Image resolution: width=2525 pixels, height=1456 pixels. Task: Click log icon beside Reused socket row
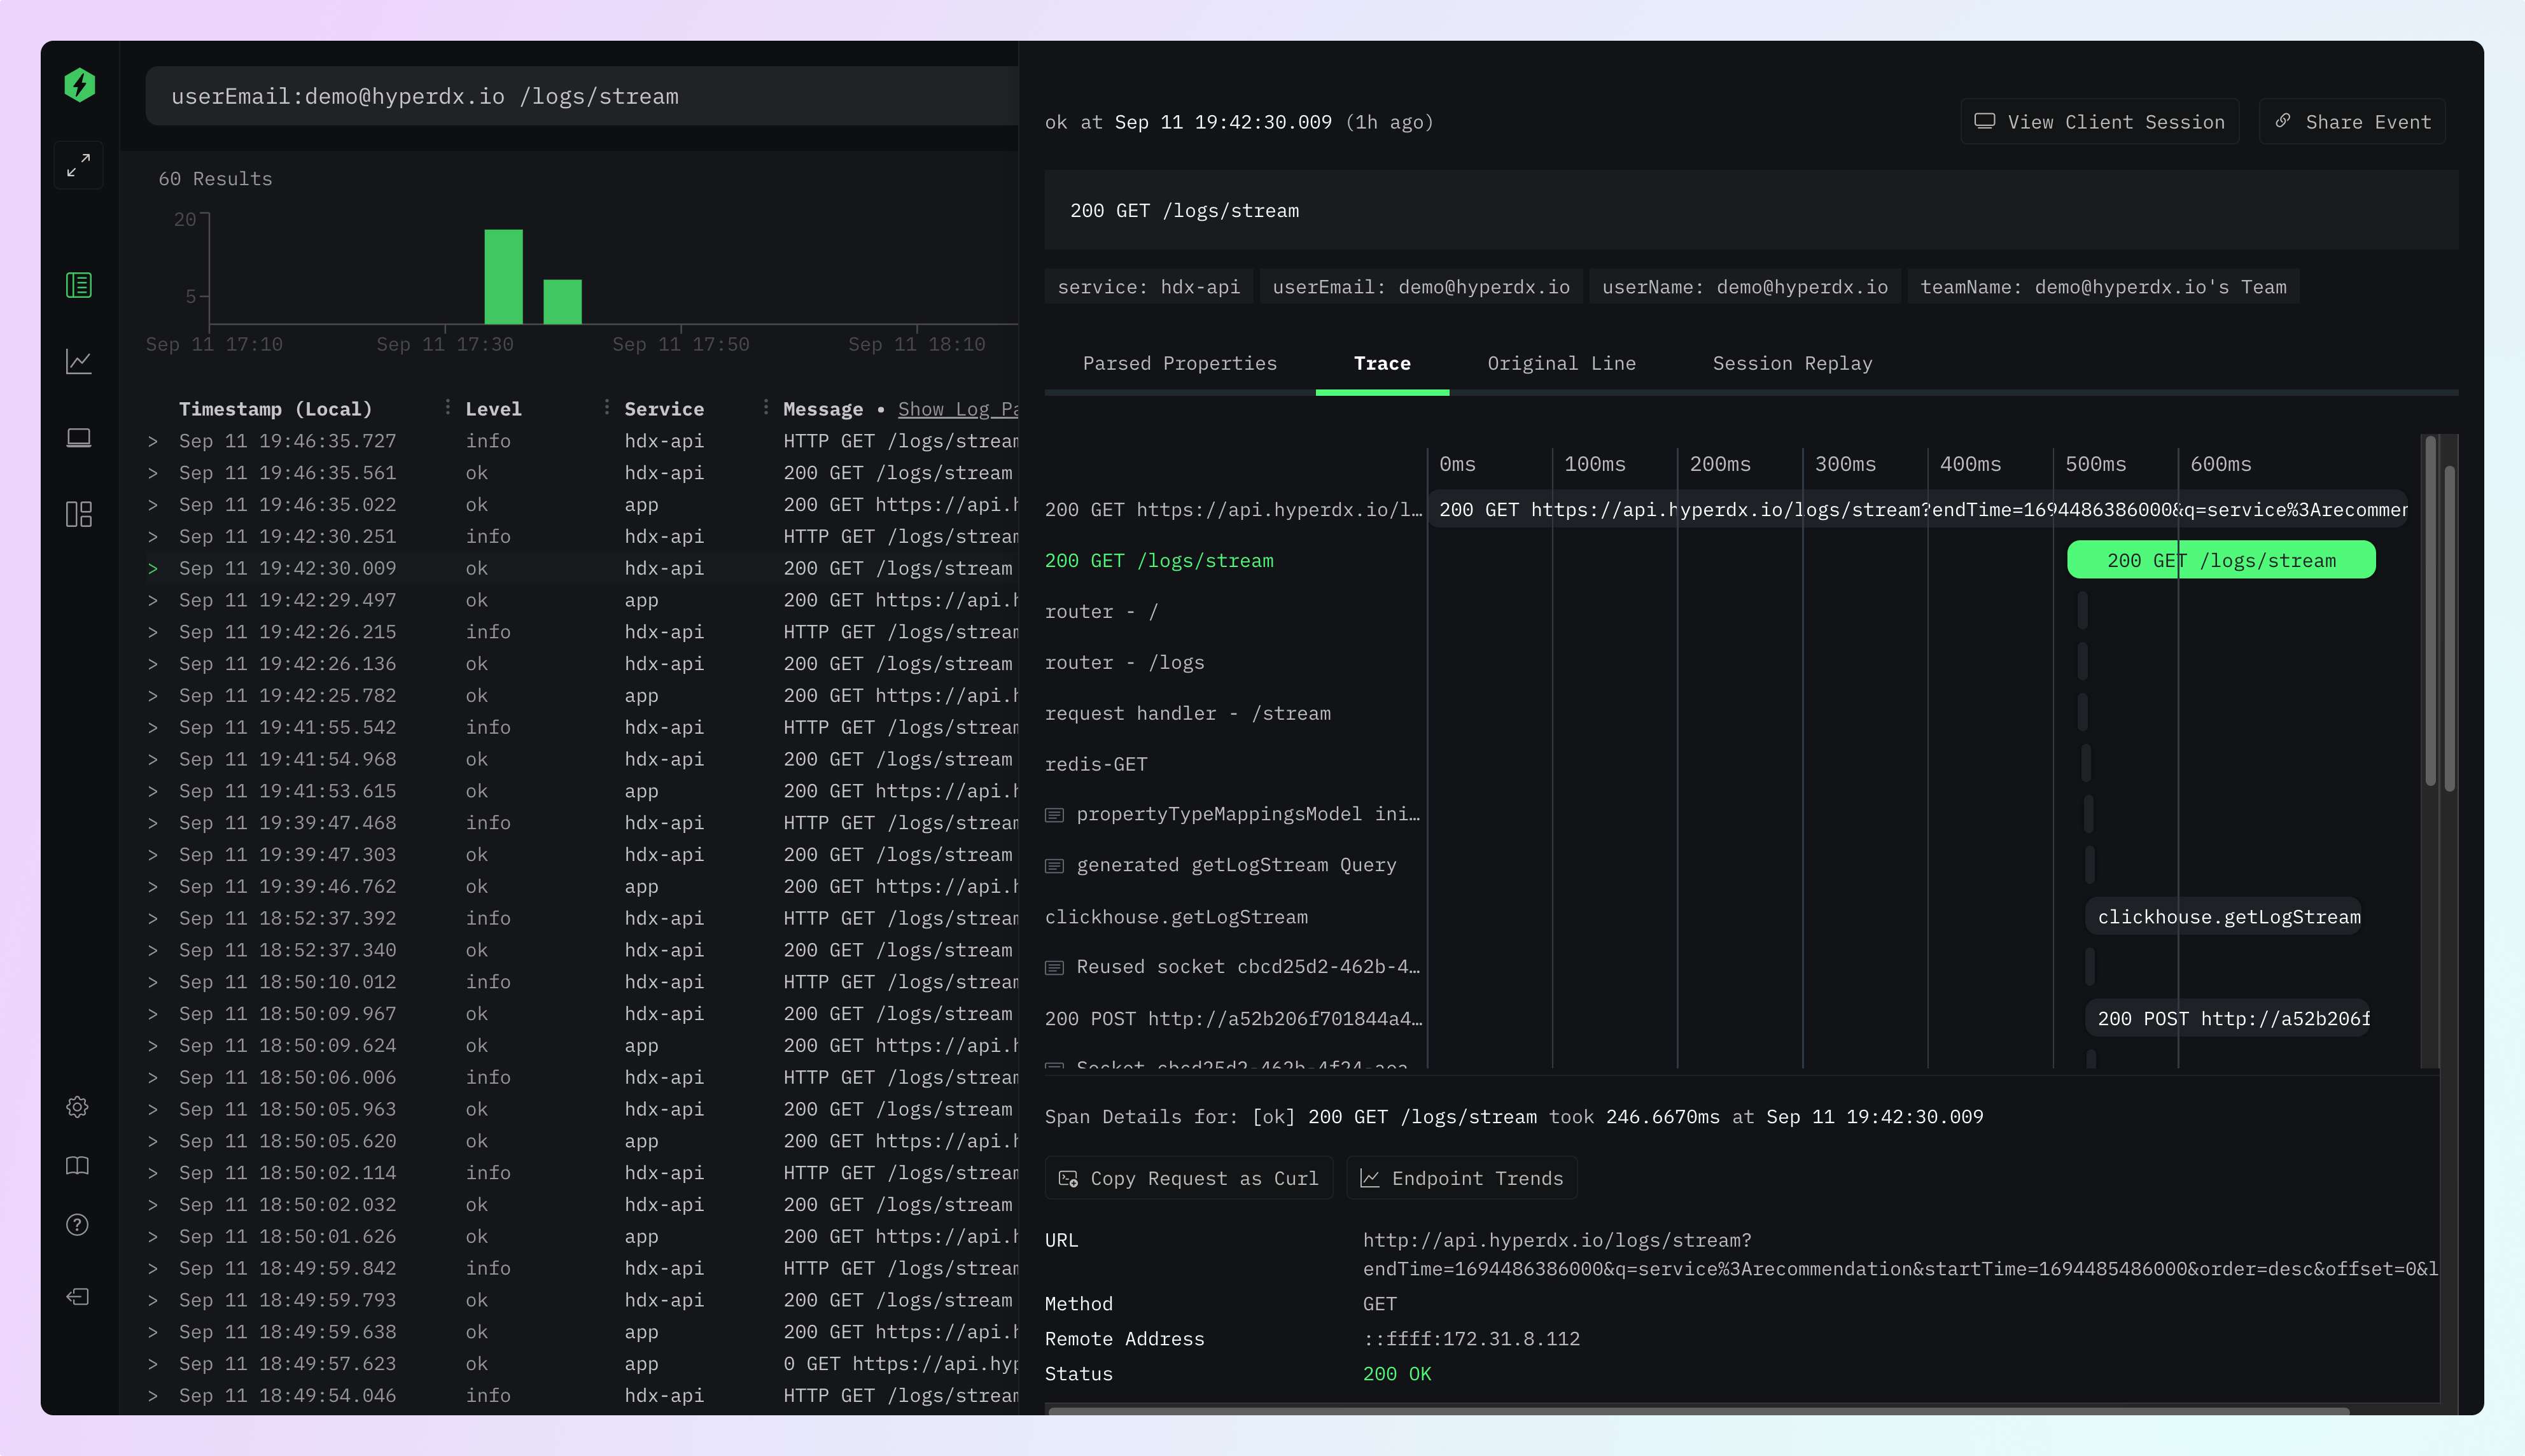(1054, 968)
